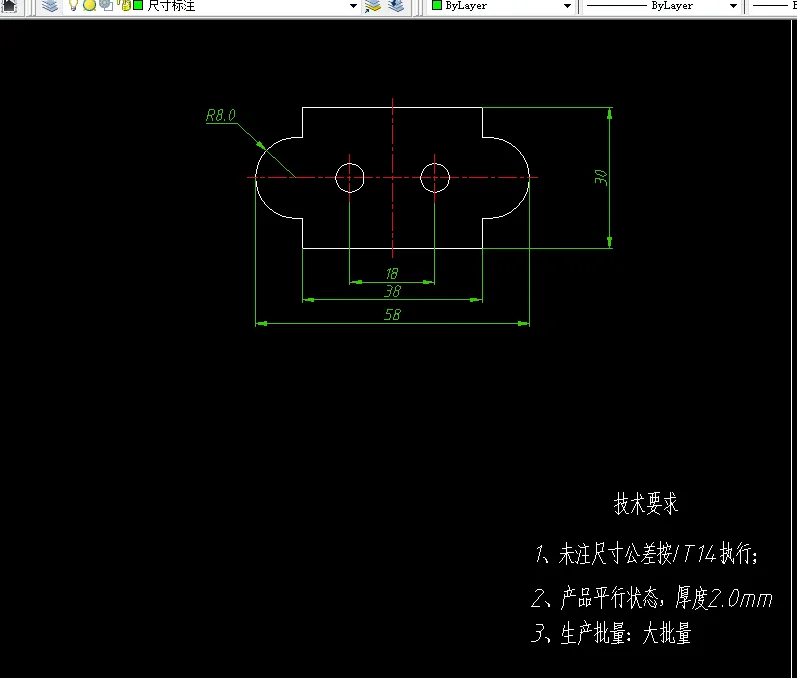Click the Layer Previous icon

[396, 6]
